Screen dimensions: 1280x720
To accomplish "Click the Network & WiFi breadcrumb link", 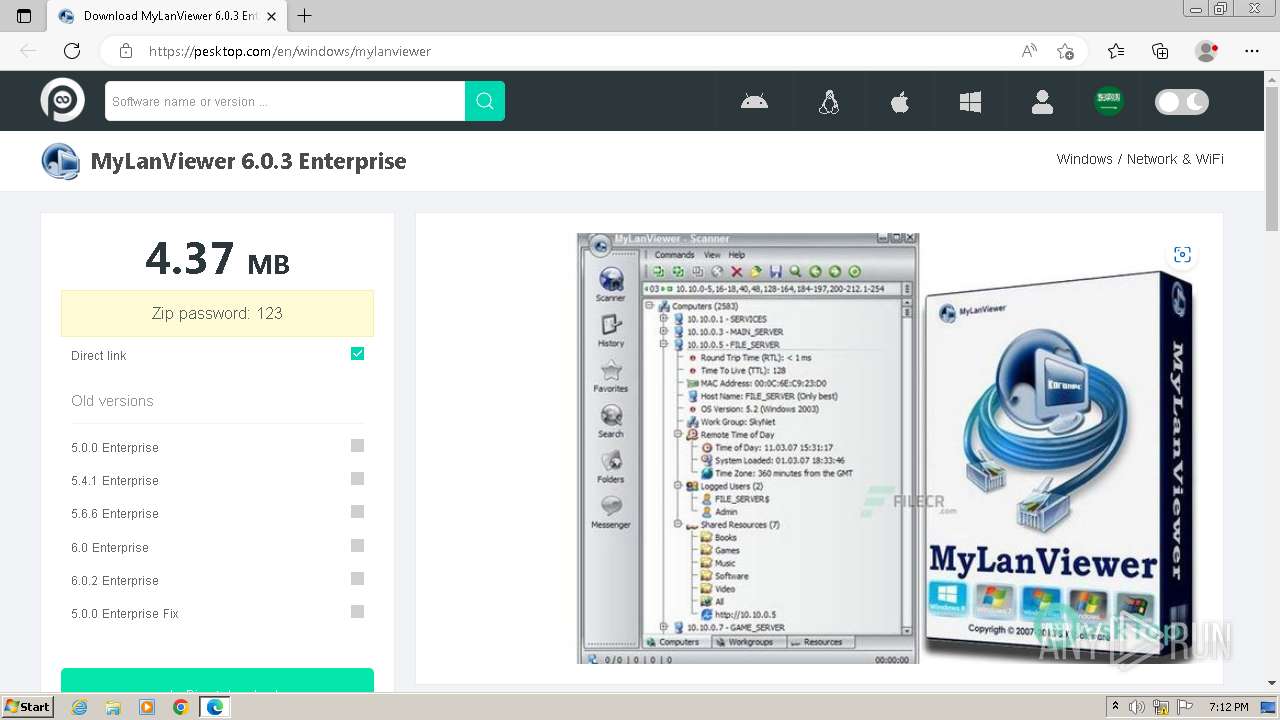I will tap(1175, 159).
